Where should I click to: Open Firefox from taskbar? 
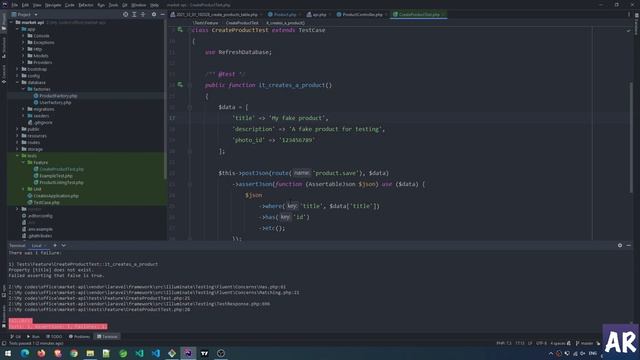coord(41,353)
